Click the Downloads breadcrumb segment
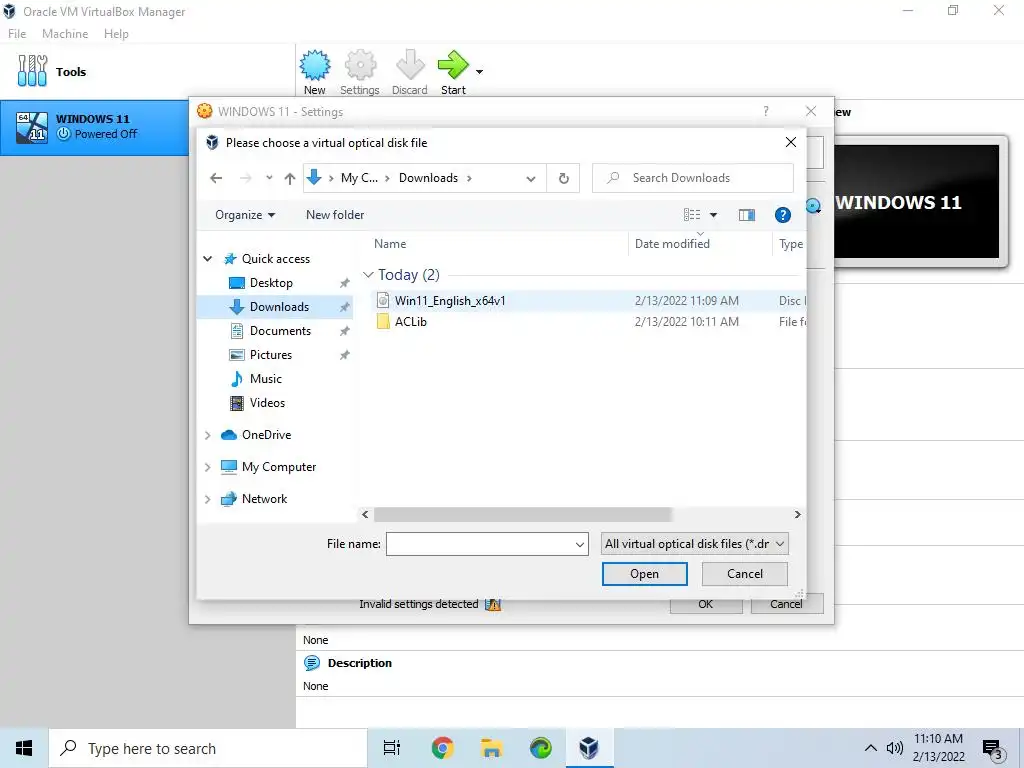The width and height of the screenshot is (1024, 768). pyautogui.click(x=428, y=178)
